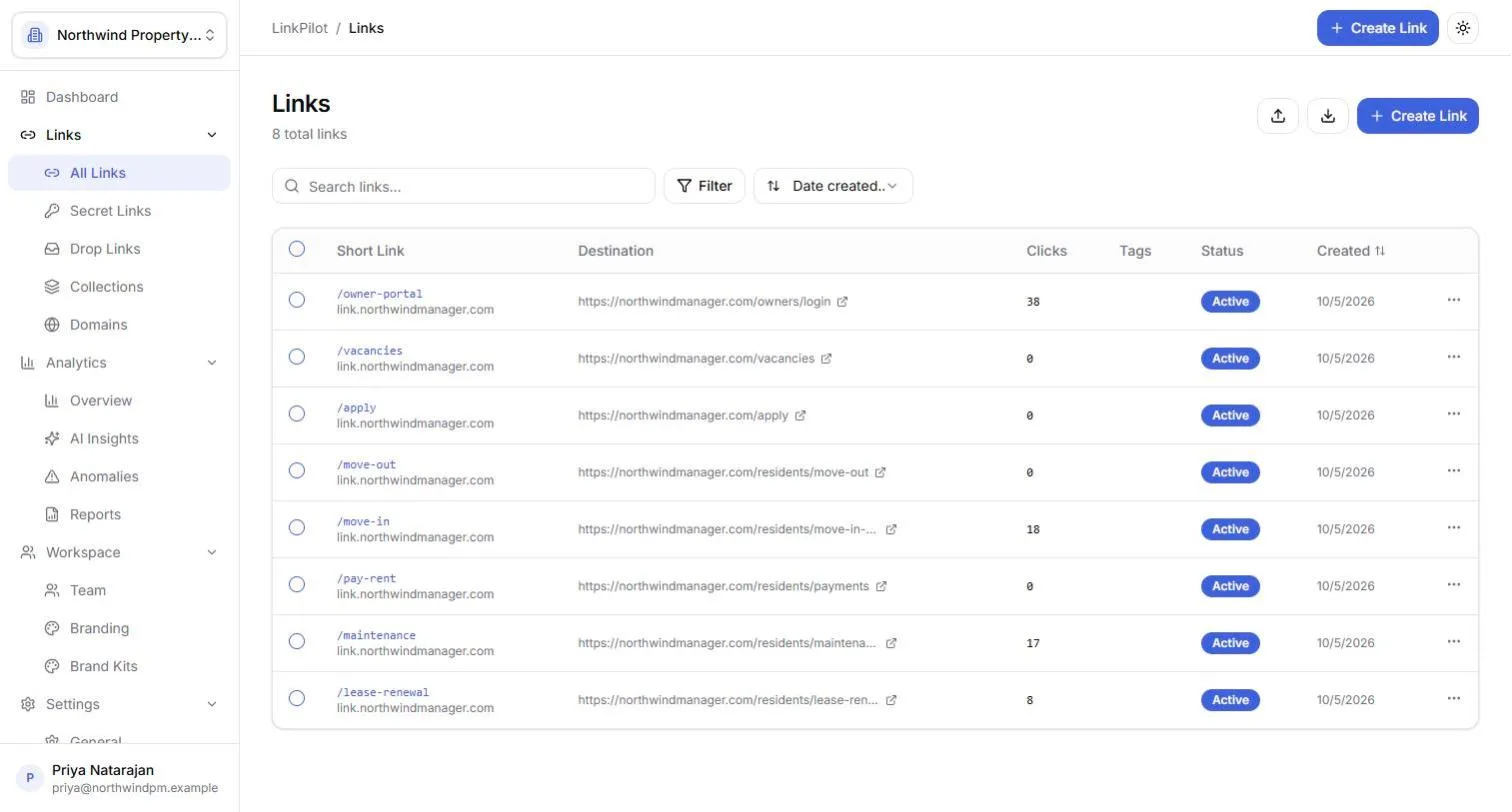
Task: Select the /owner-portal row checkbox
Action: coord(297,300)
